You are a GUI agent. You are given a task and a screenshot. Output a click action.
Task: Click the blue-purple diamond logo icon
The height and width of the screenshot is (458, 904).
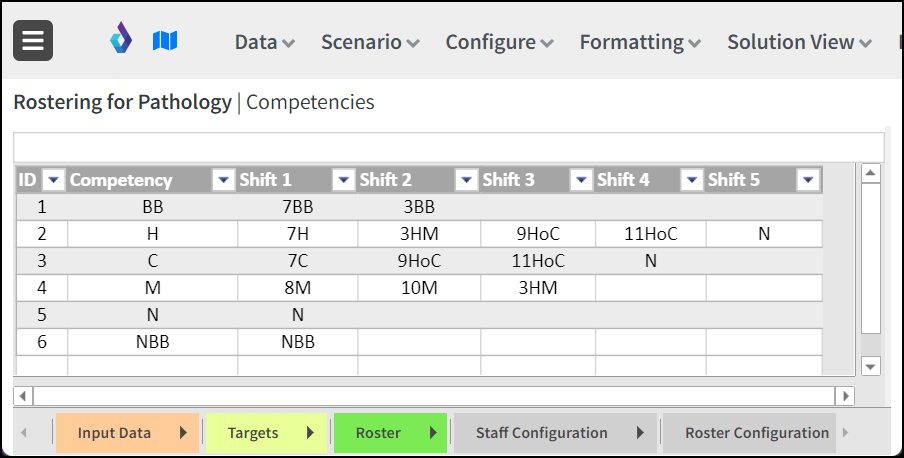(121, 37)
